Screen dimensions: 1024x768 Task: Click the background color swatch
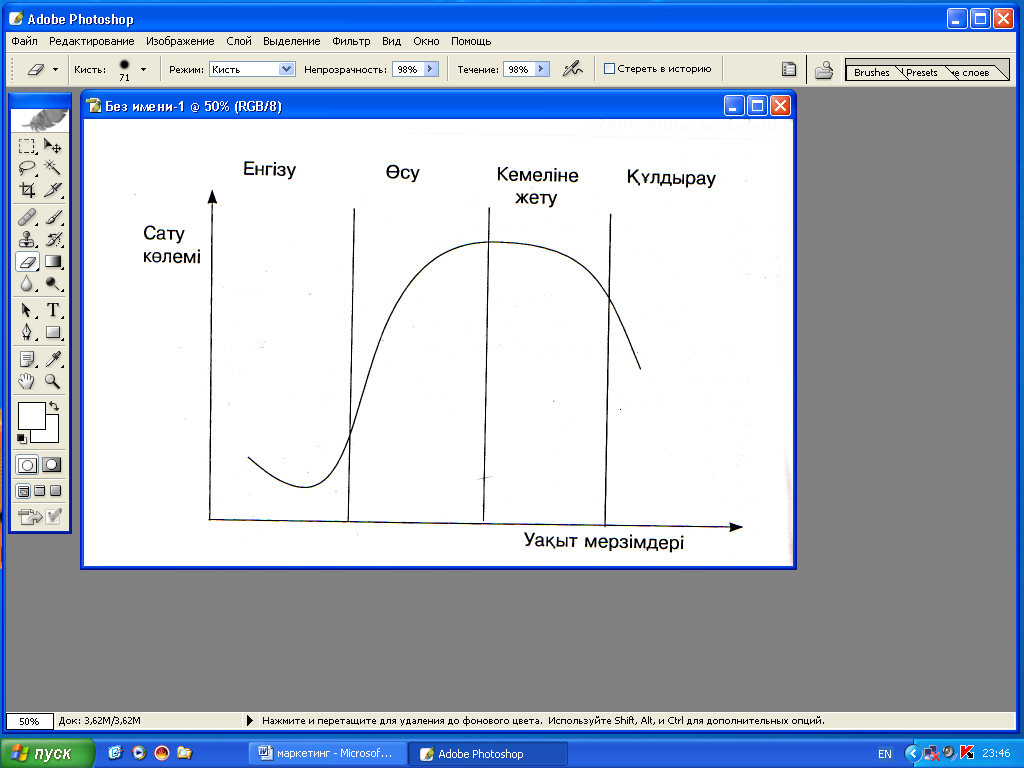[51, 434]
